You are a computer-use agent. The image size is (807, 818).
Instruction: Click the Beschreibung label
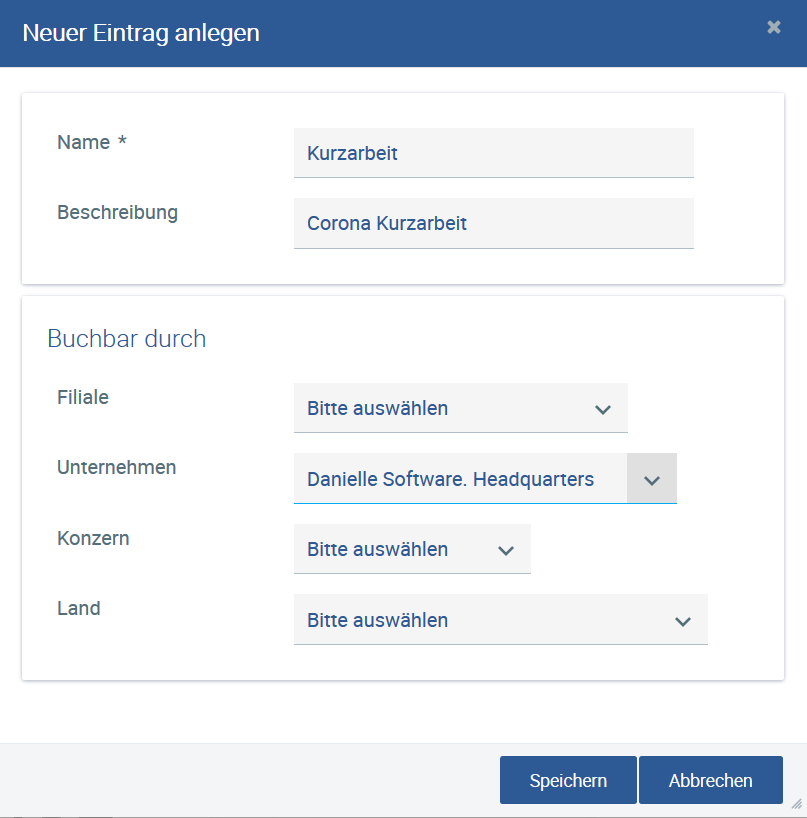click(x=117, y=213)
